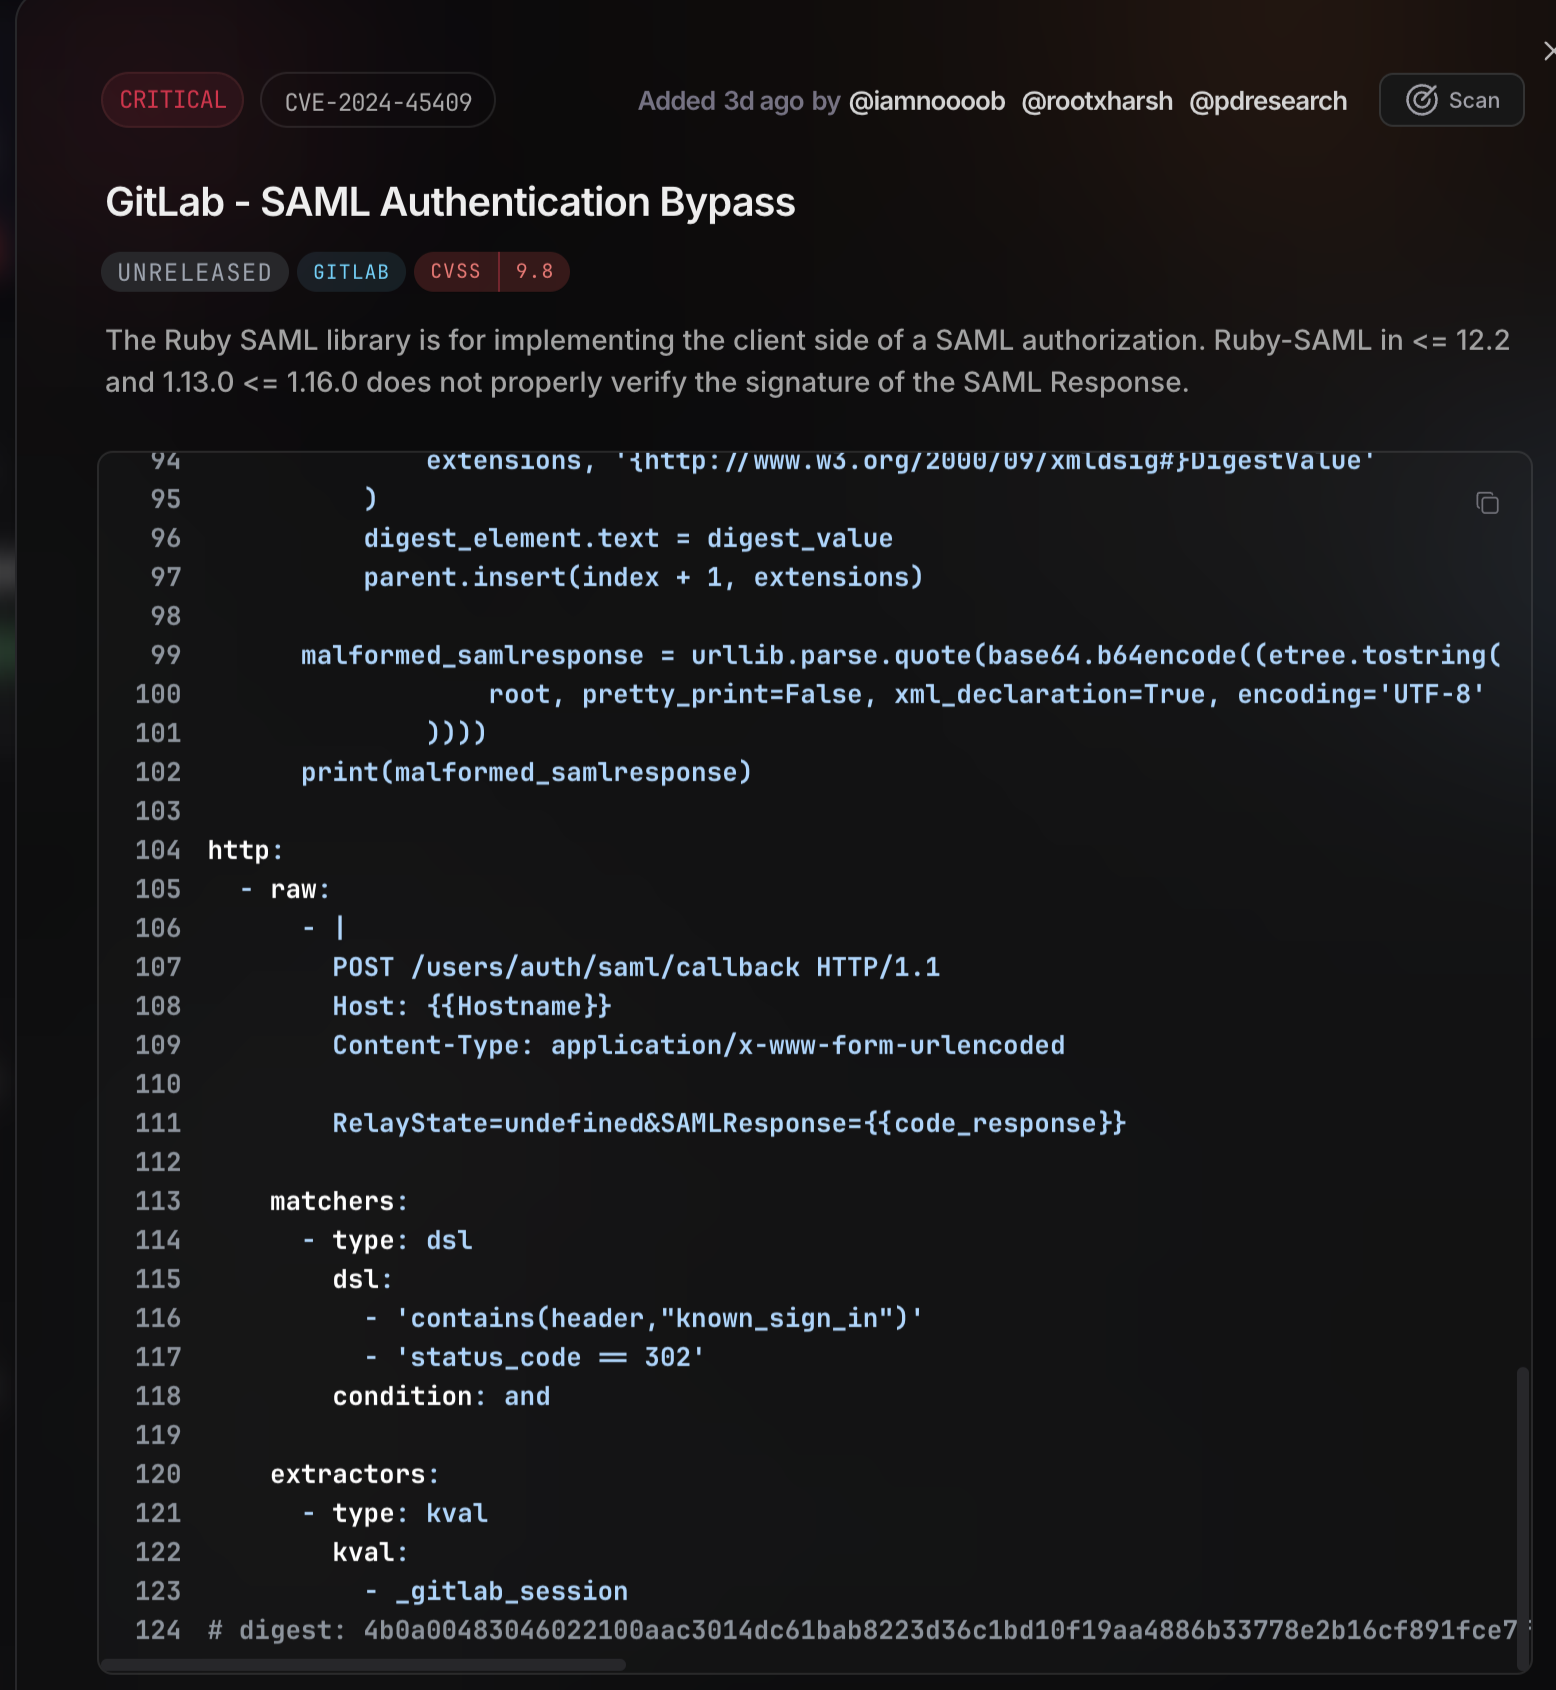This screenshot has width=1556, height=1690.
Task: Open contributor @pdresearch profile
Action: [1268, 101]
